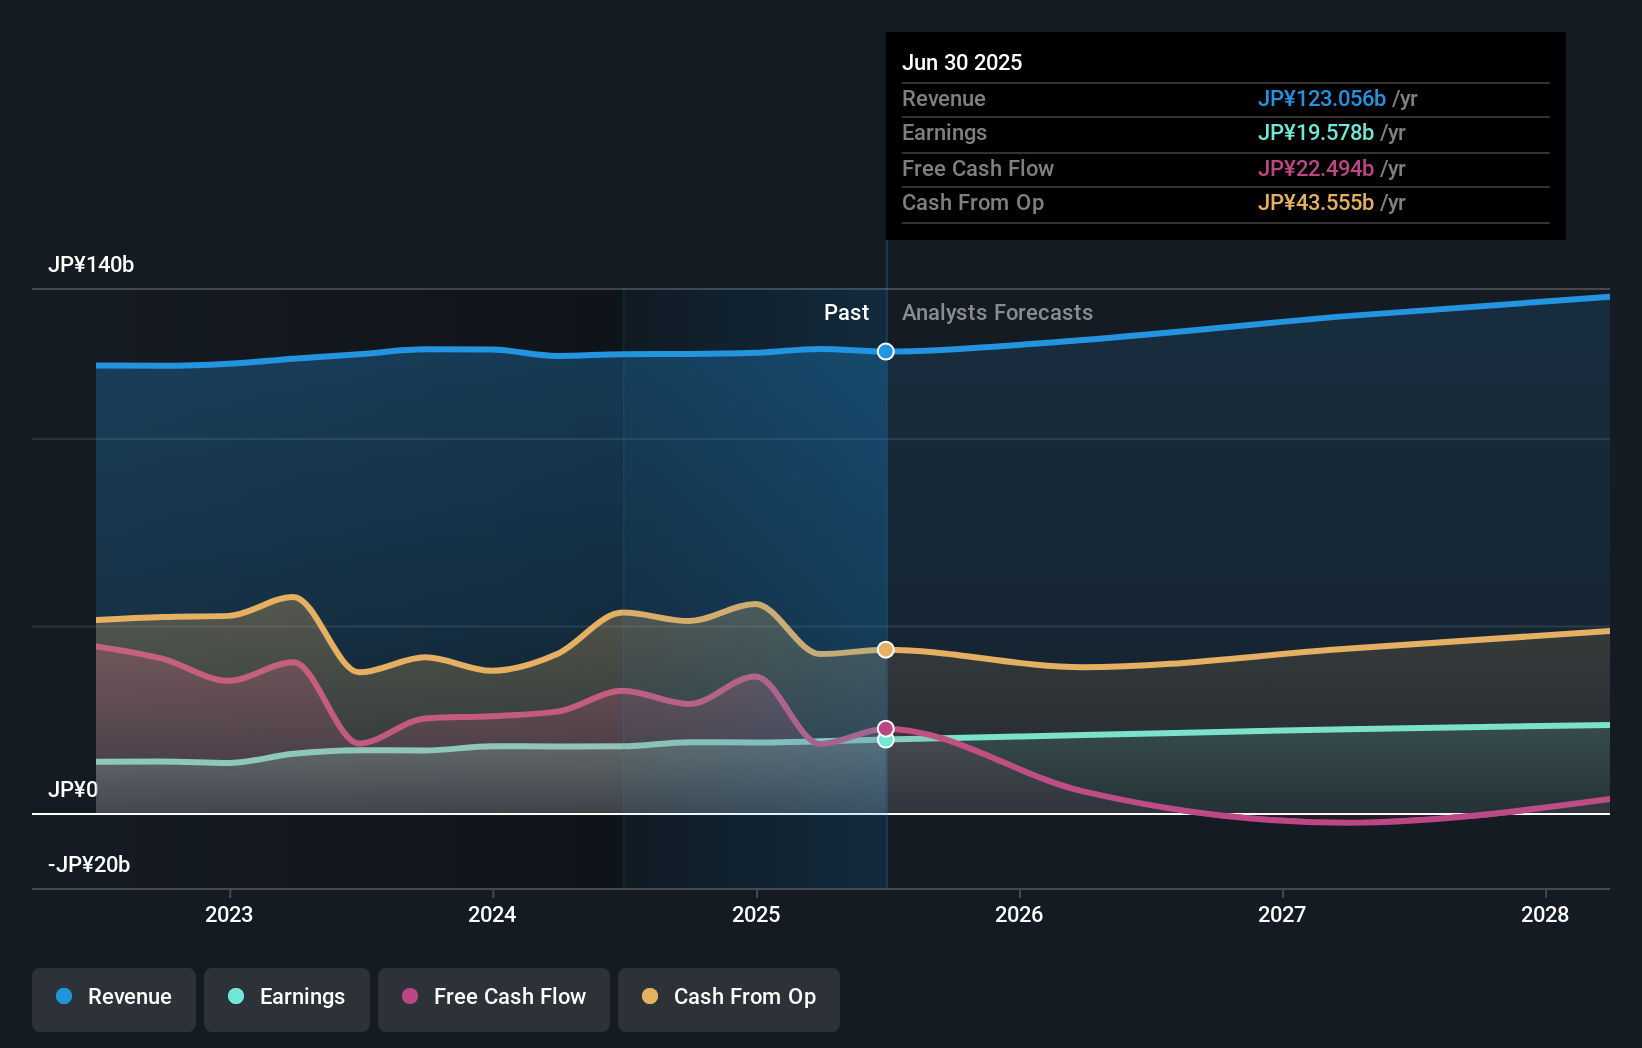1642x1048 pixels.
Task: Toggle the Cash From Op series visibility
Action: point(728,997)
